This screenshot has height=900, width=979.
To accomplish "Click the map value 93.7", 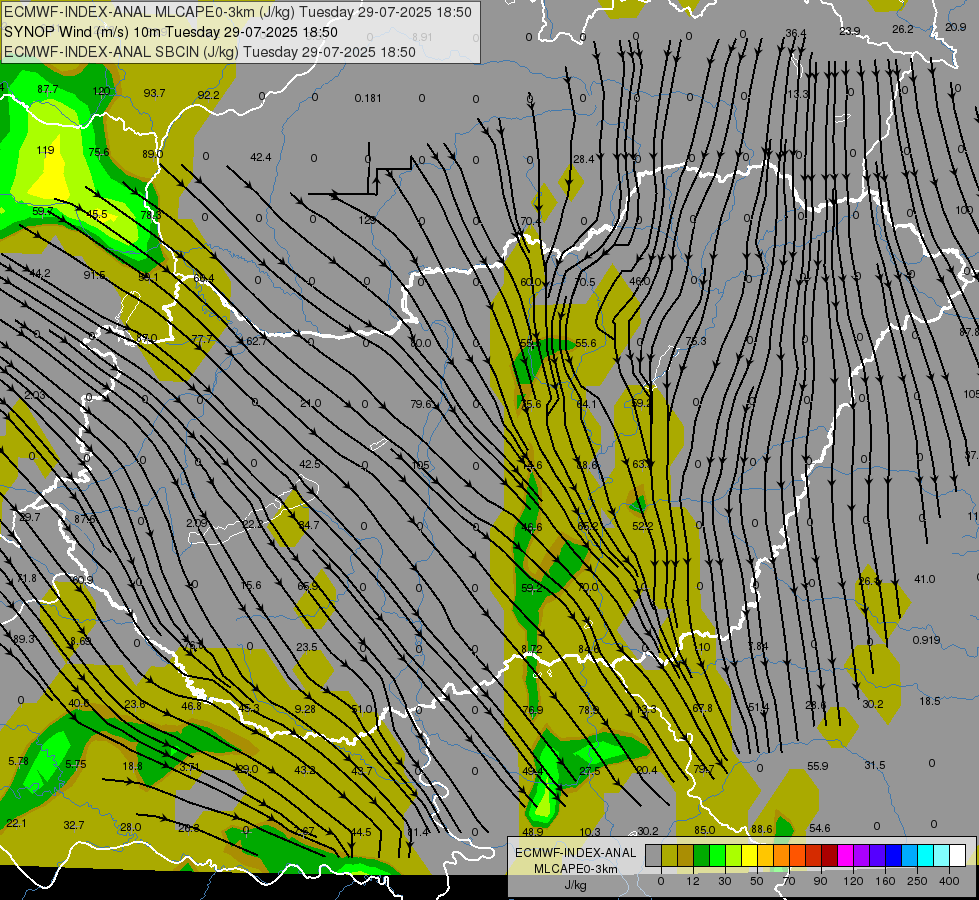I will 154,93.
